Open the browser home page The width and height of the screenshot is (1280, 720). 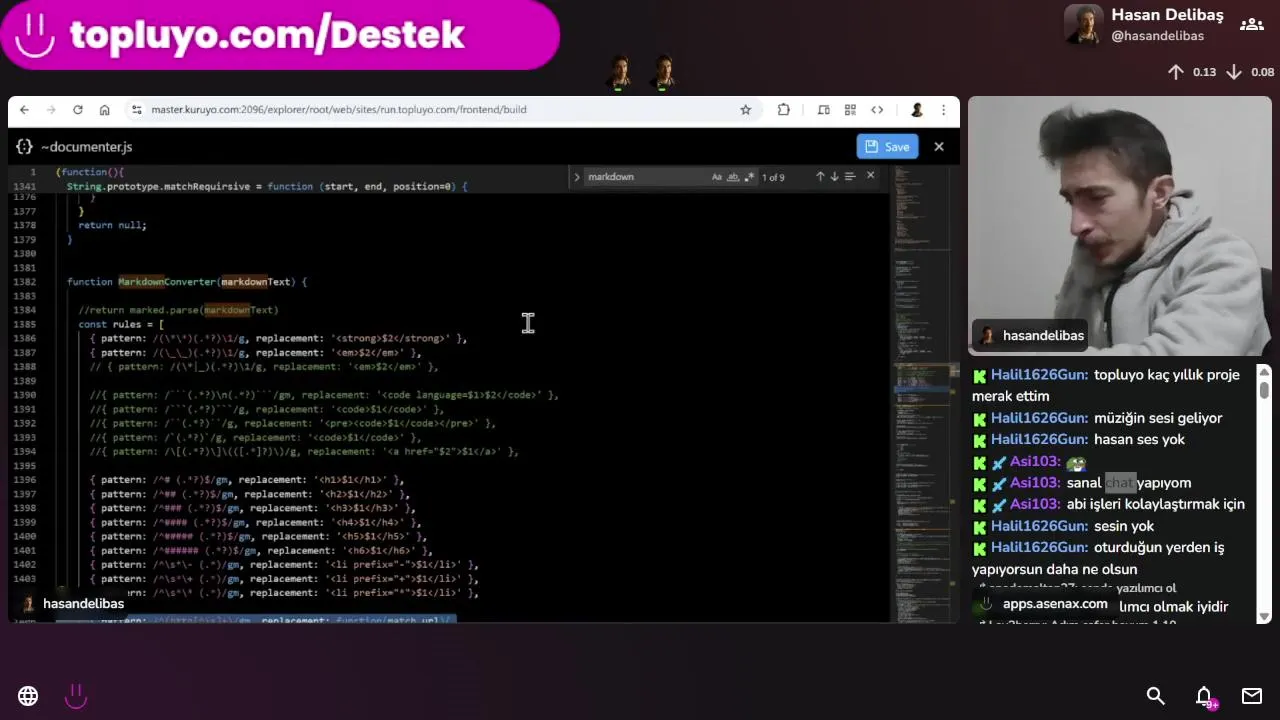coord(104,110)
